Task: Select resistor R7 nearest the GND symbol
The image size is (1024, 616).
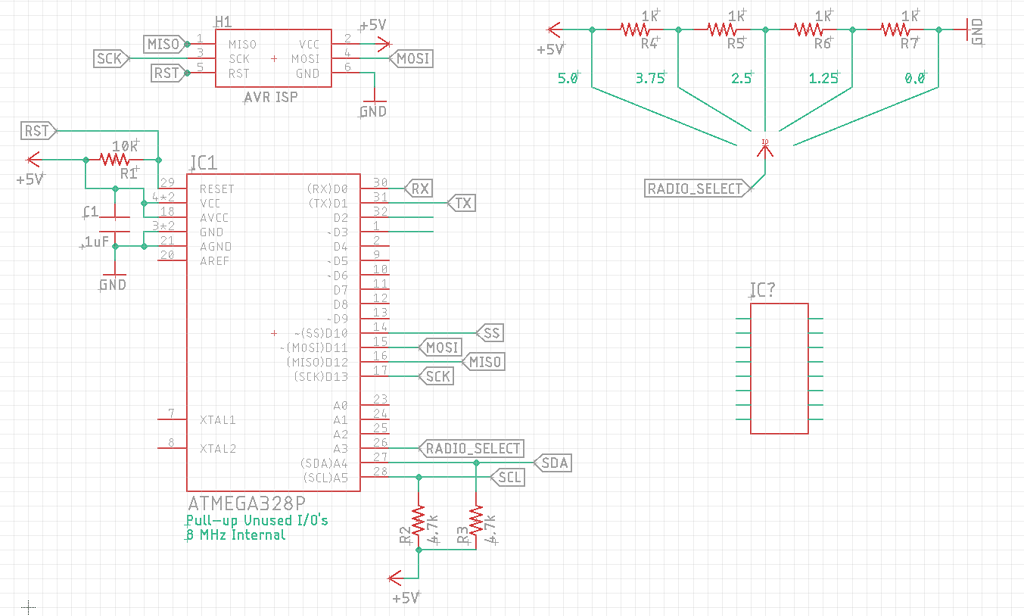Action: click(893, 28)
